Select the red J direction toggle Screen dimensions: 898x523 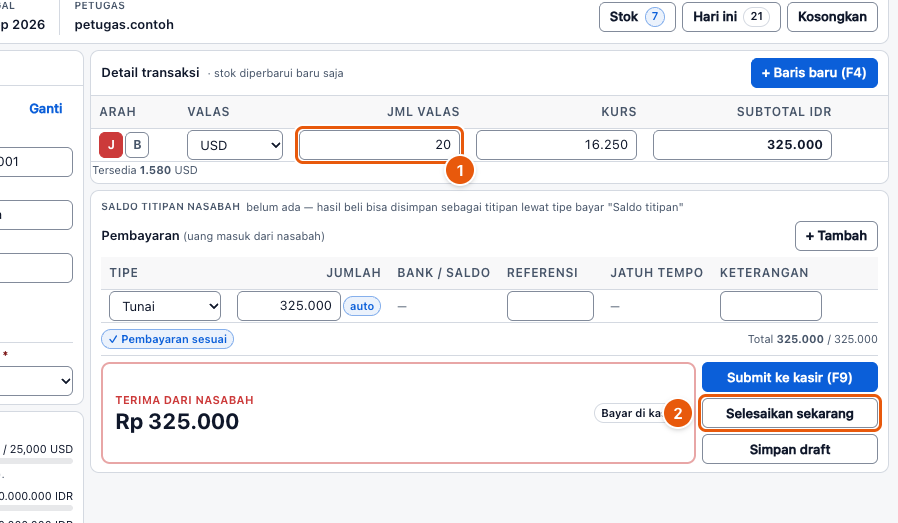(x=111, y=145)
